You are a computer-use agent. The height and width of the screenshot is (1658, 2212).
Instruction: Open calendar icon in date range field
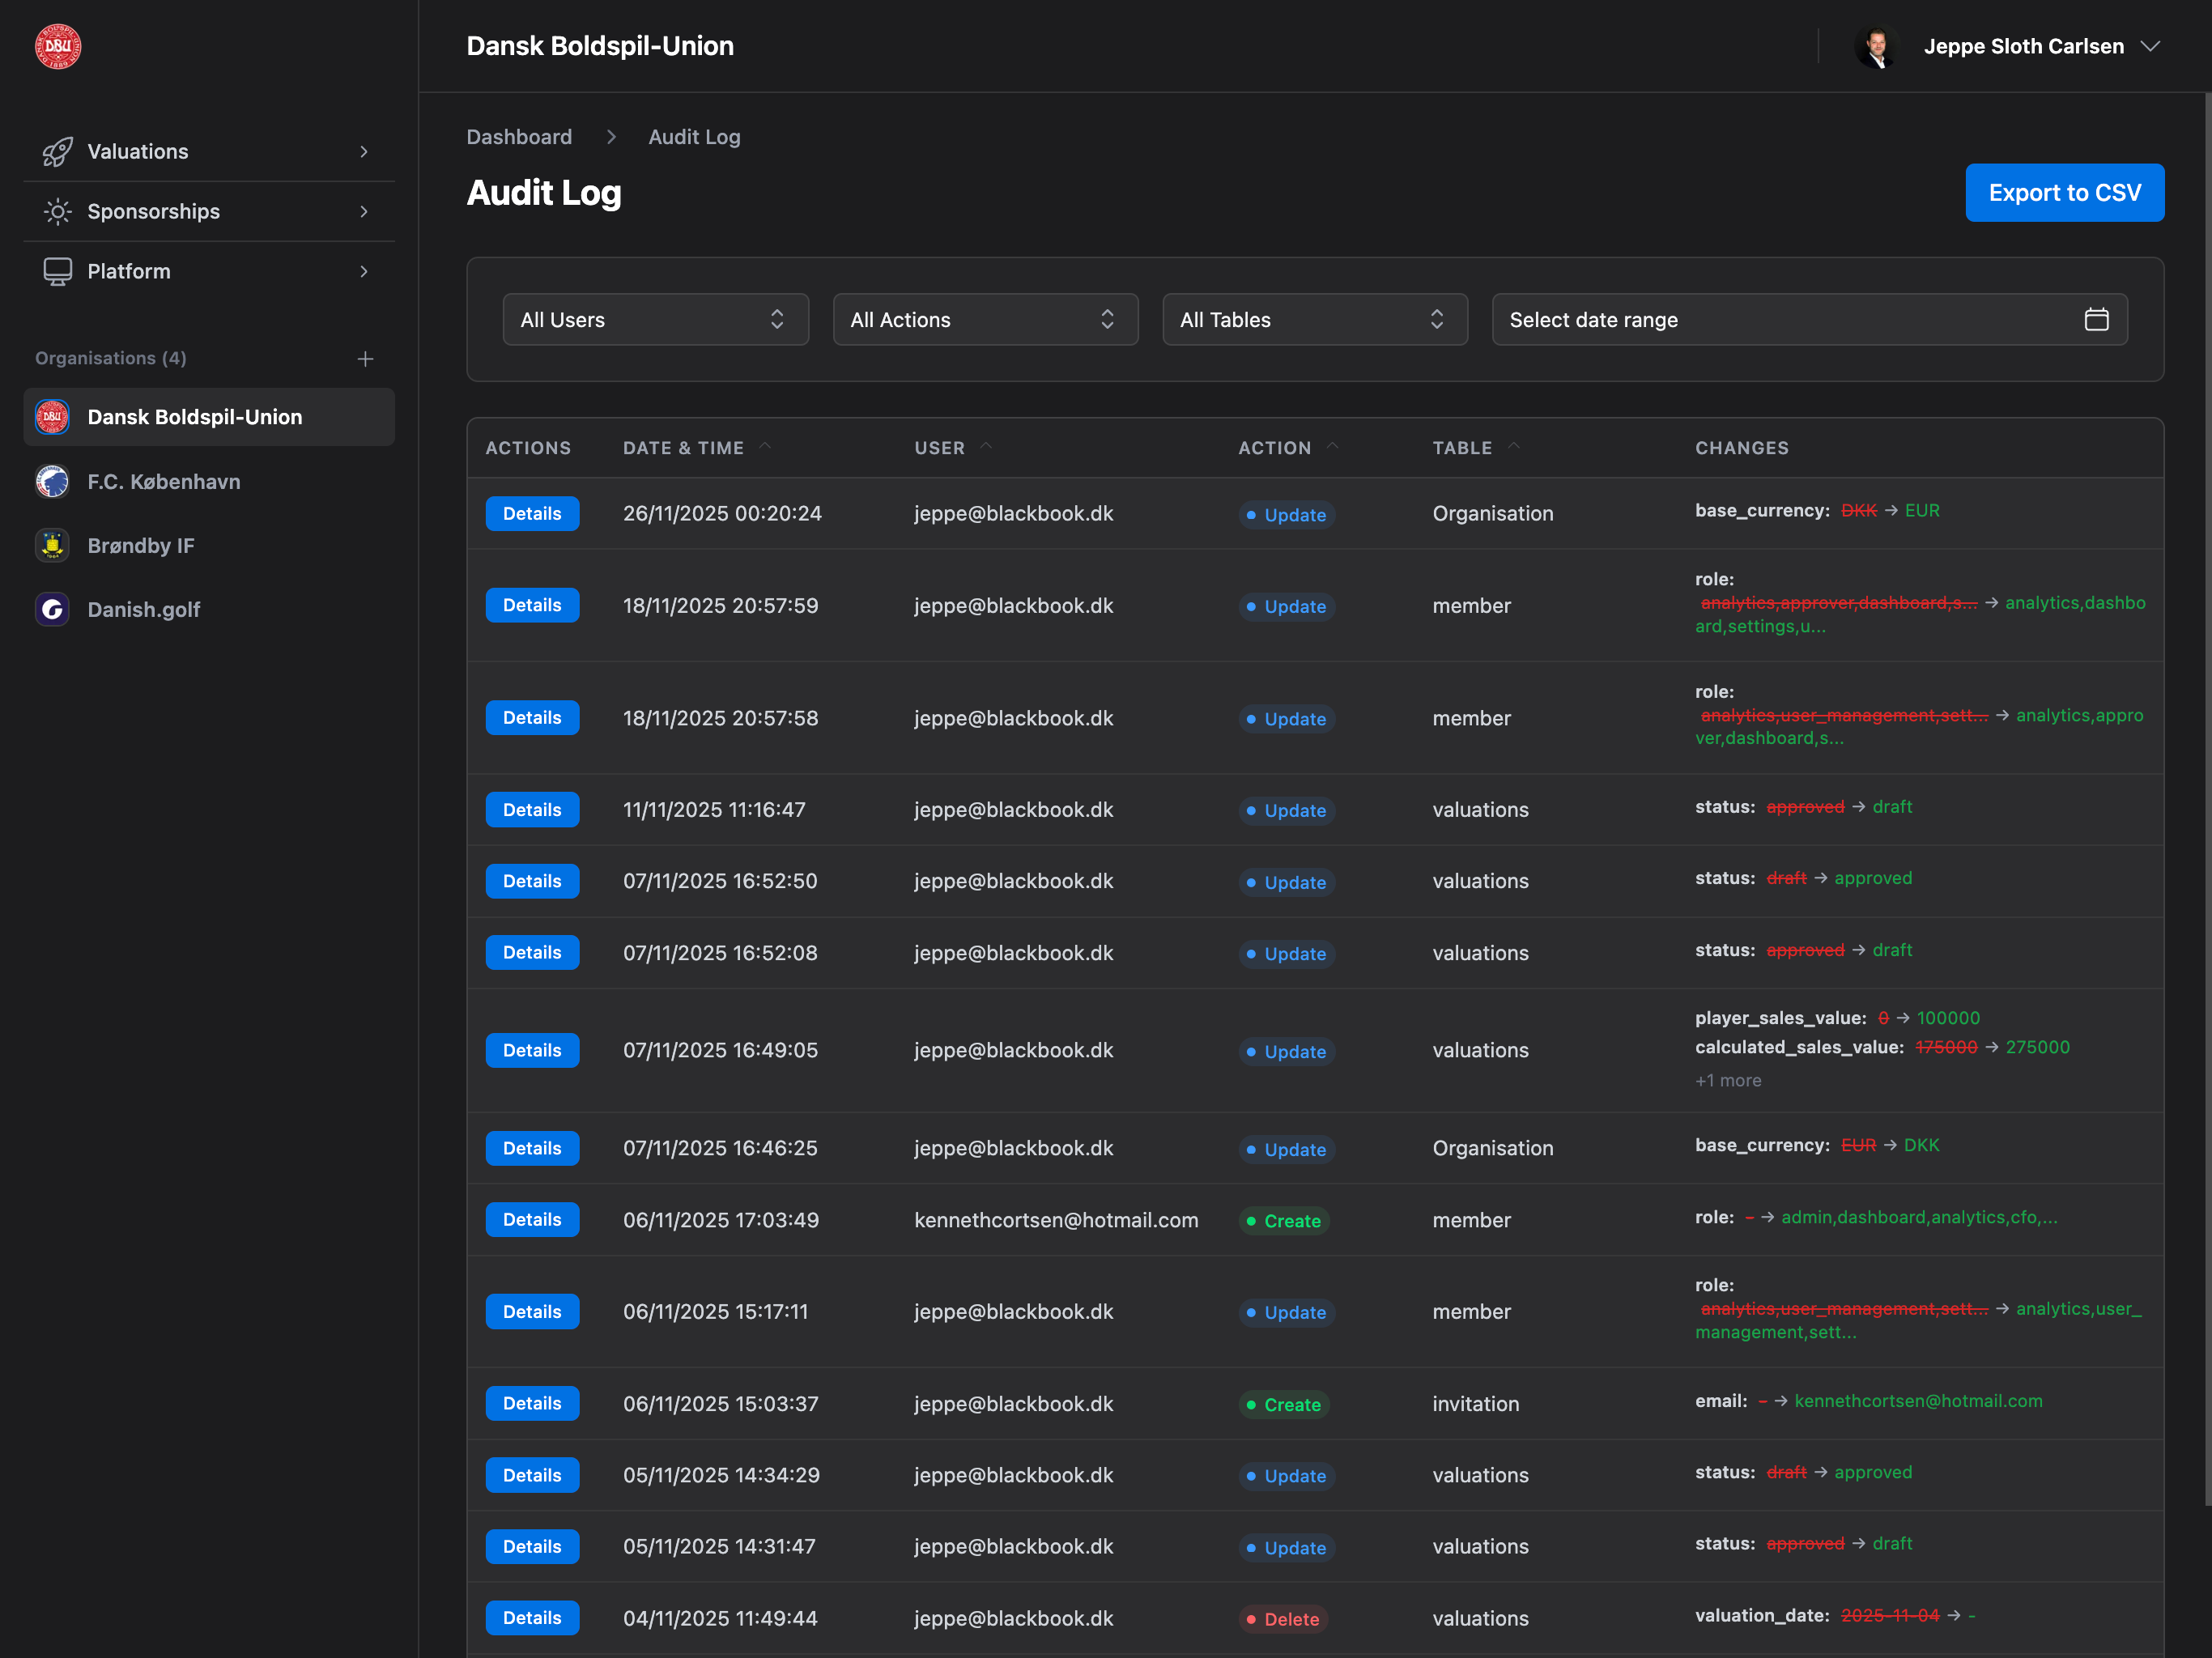(2096, 320)
